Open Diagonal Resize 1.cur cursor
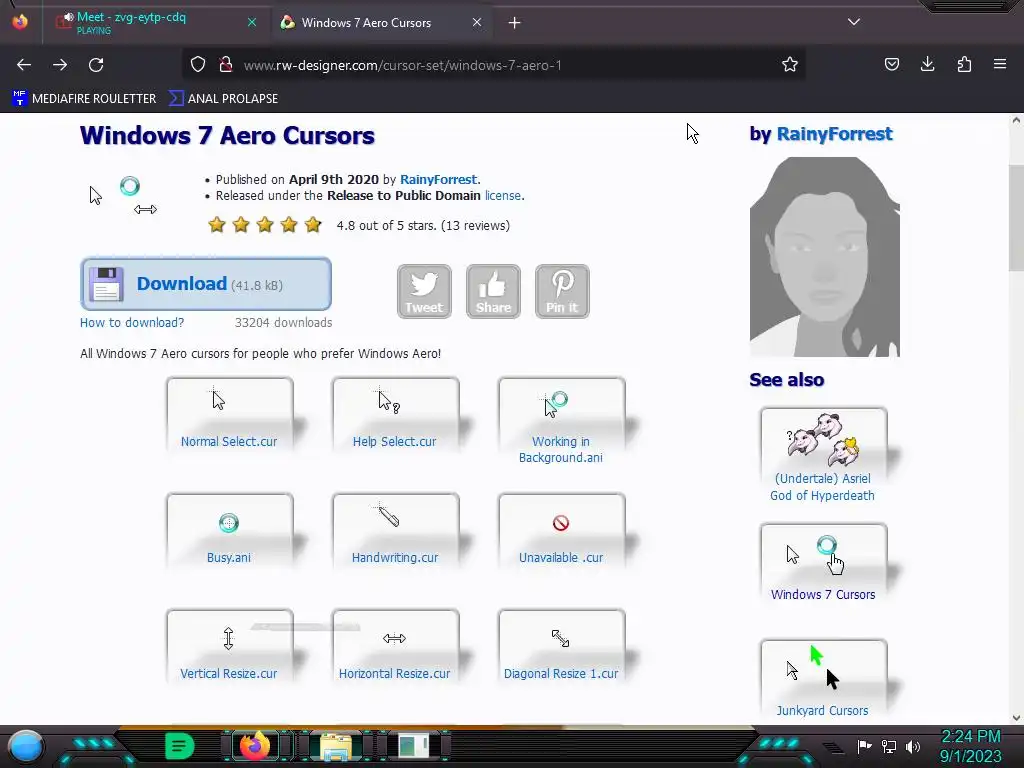Screen dimensions: 1024x768 pyautogui.click(x=561, y=647)
